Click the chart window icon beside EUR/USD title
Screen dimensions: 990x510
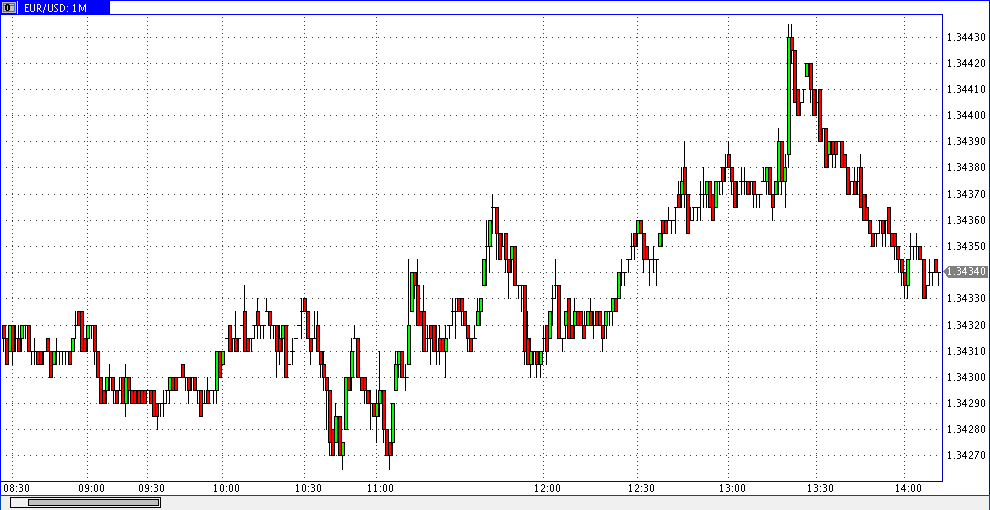(8, 8)
